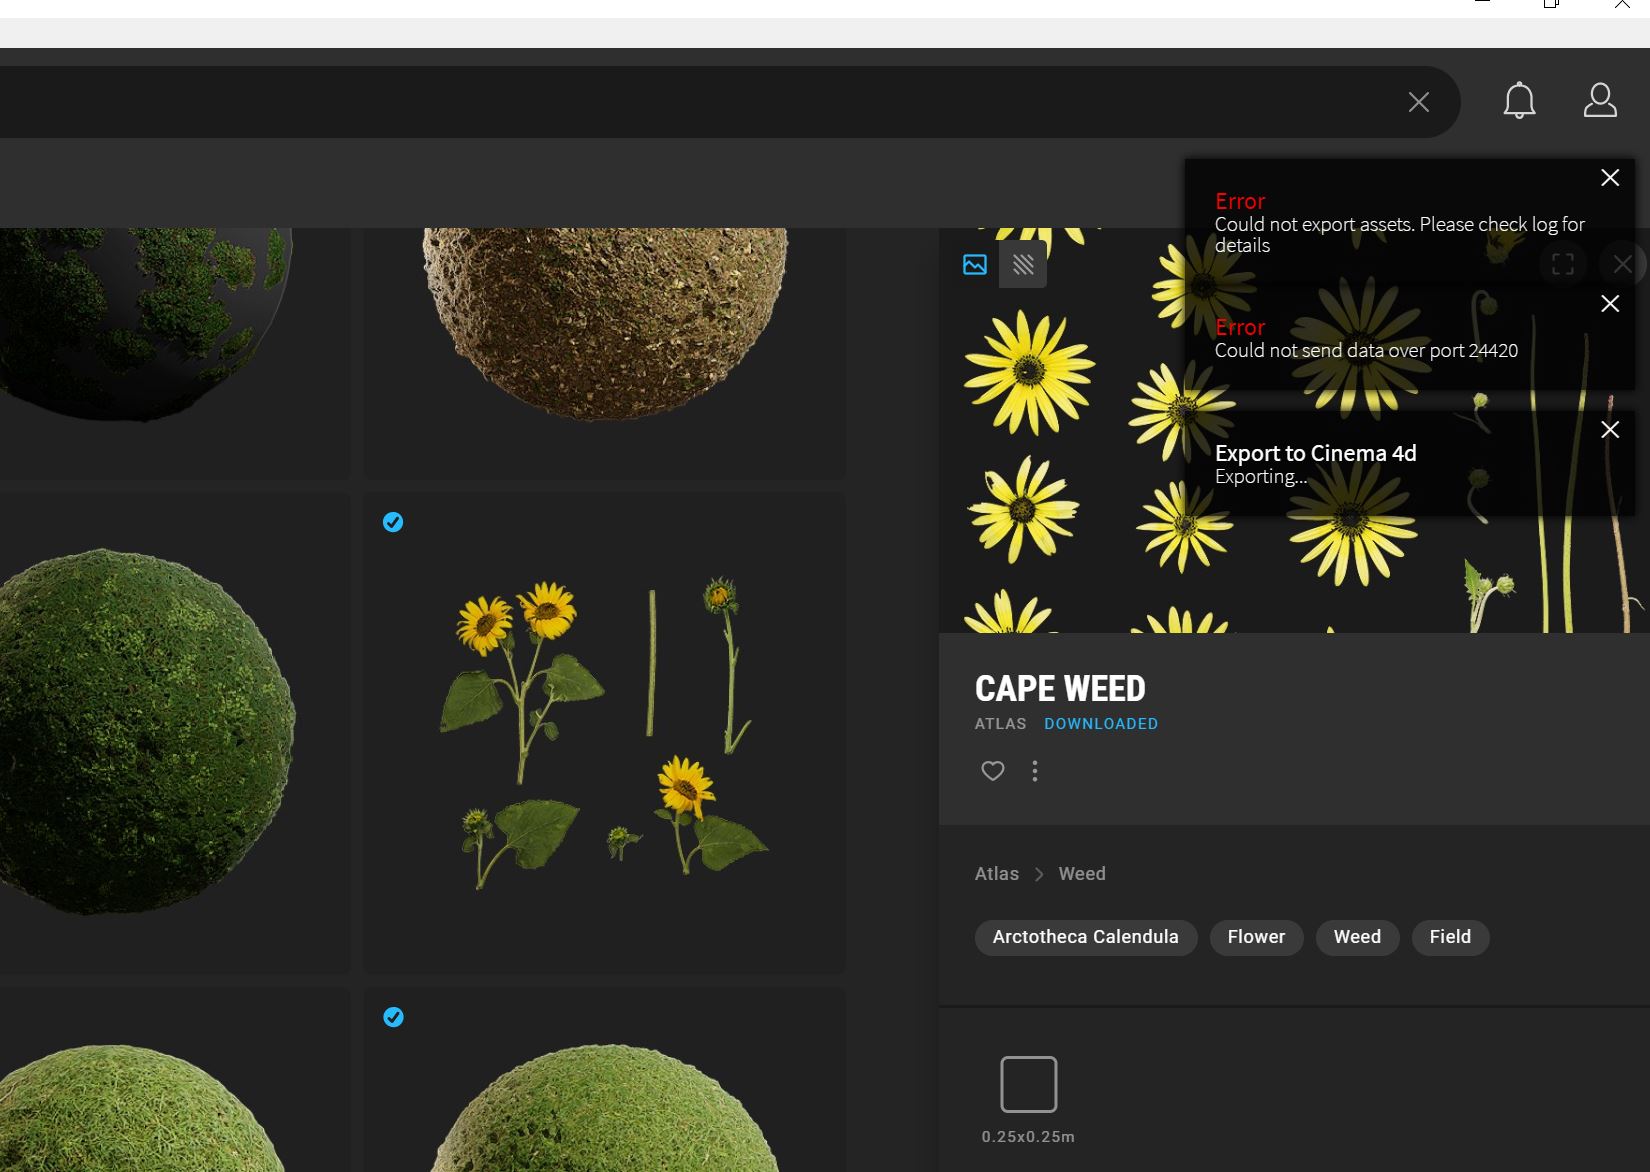Favorite Cape Weed with the heart icon
The image size is (1650, 1172).
click(992, 771)
